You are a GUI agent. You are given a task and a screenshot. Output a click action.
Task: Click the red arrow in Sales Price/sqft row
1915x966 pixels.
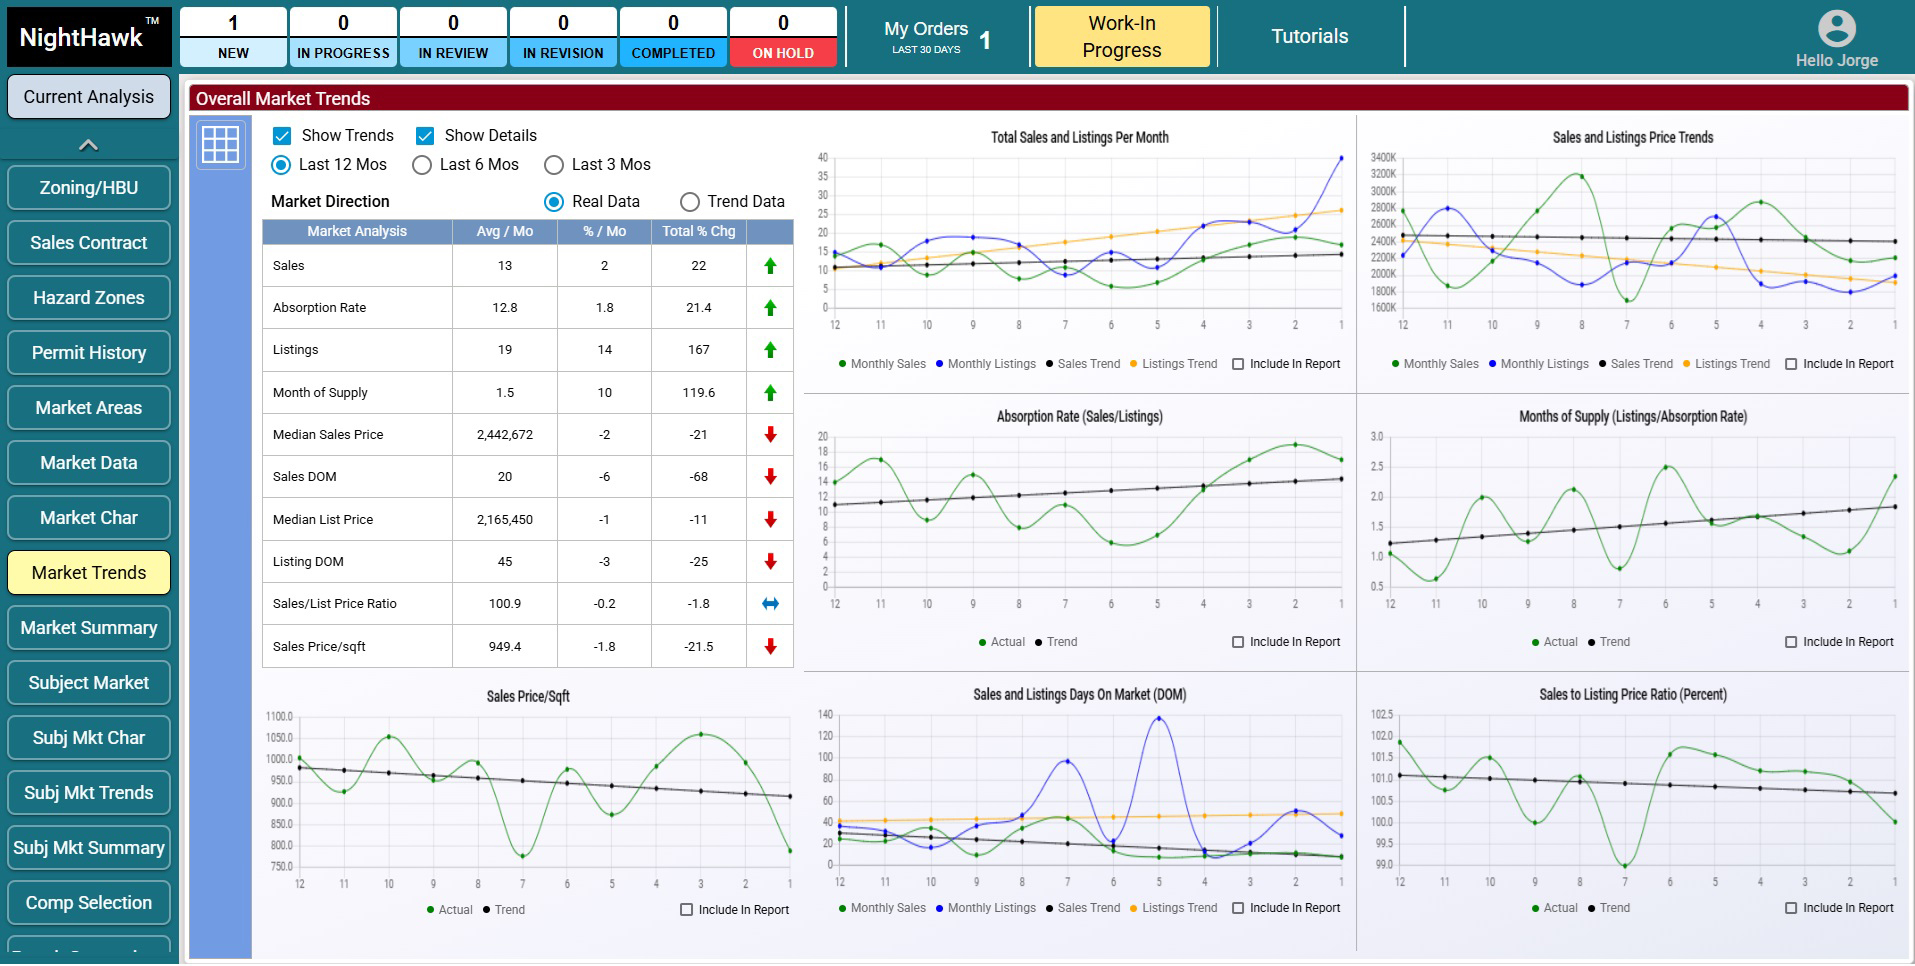click(770, 647)
